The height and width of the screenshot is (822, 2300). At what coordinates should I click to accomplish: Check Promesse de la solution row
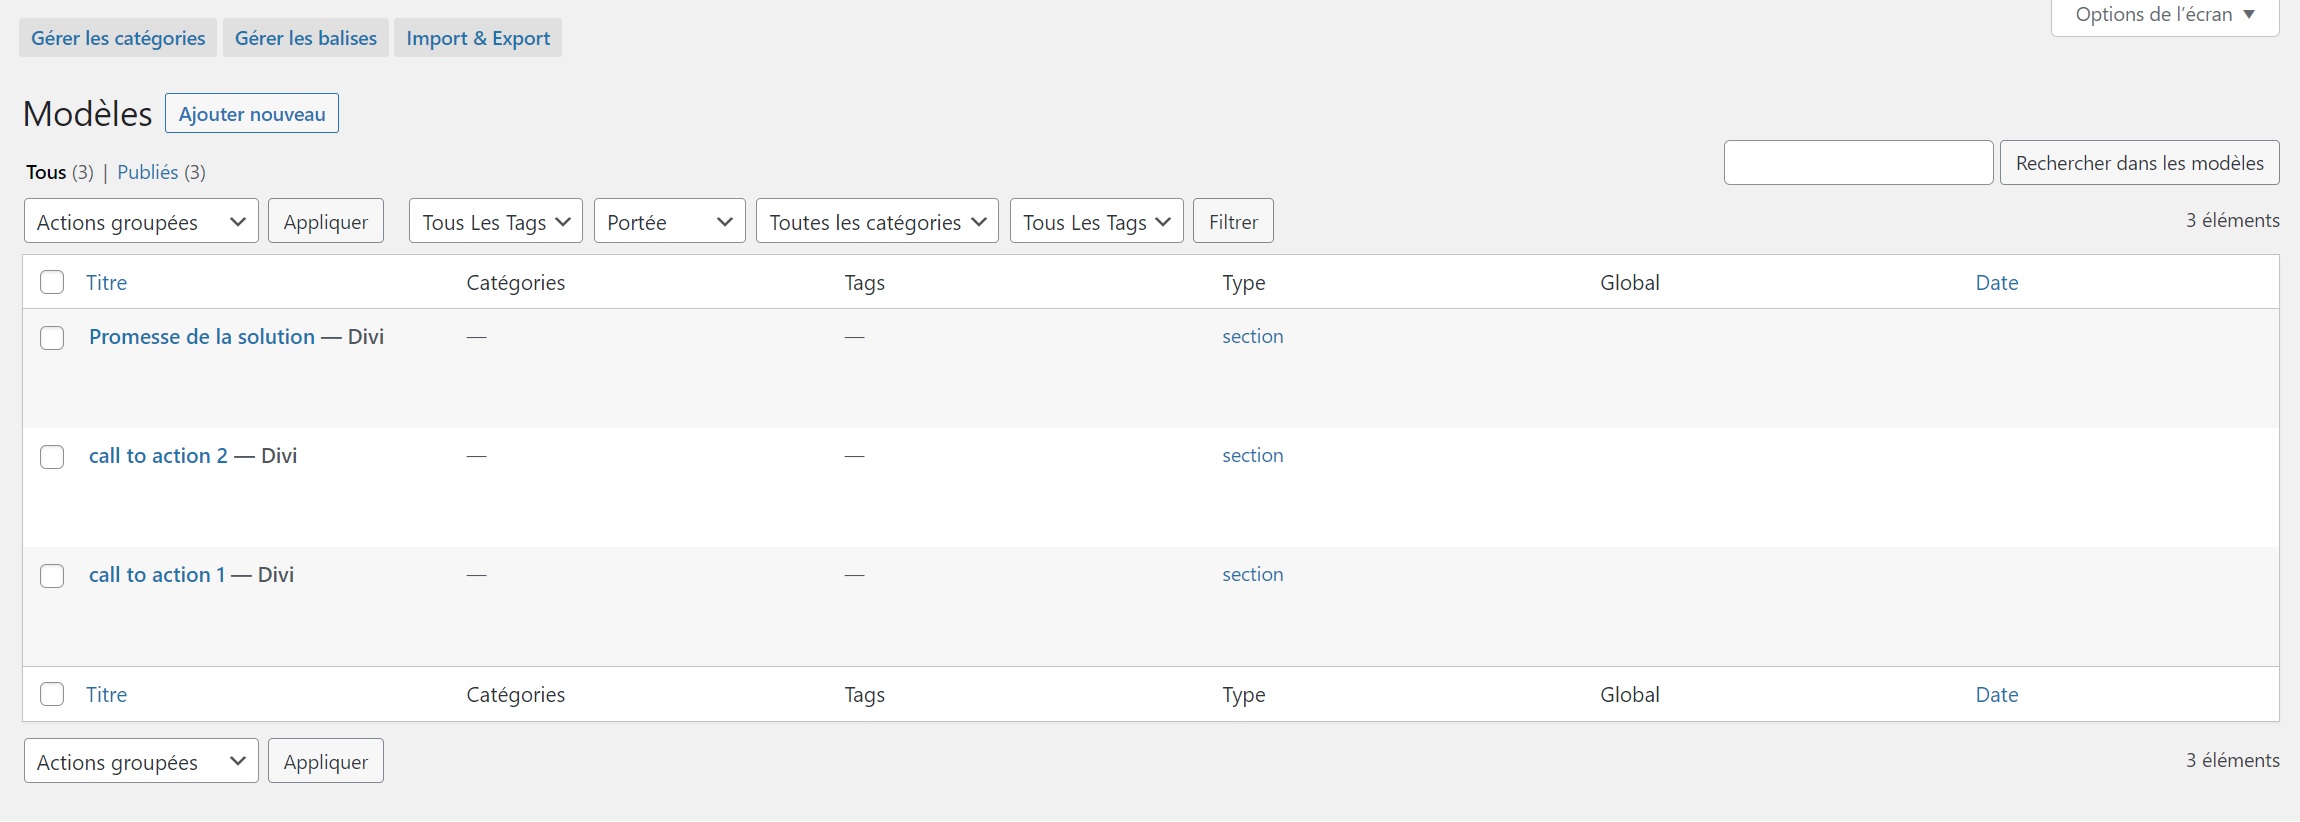[x=52, y=338]
